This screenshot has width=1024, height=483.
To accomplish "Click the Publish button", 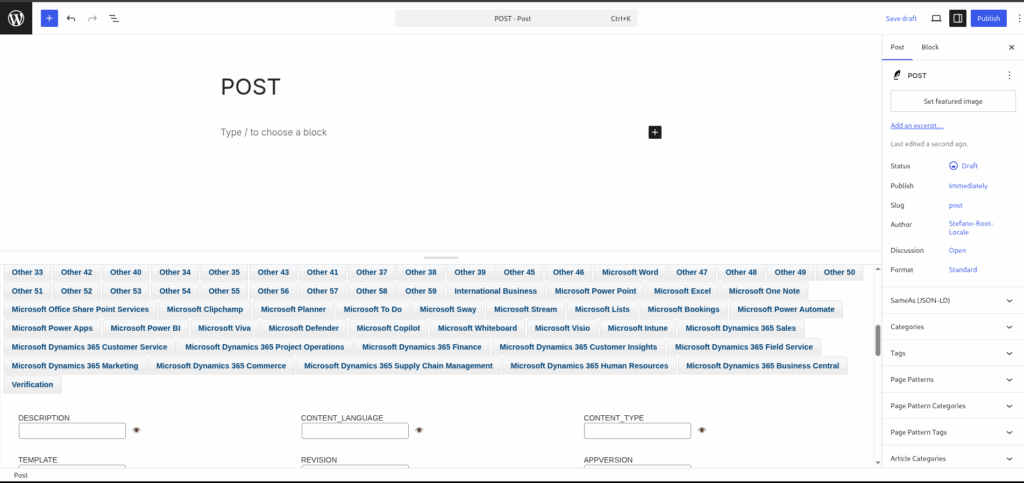I will [x=988, y=18].
